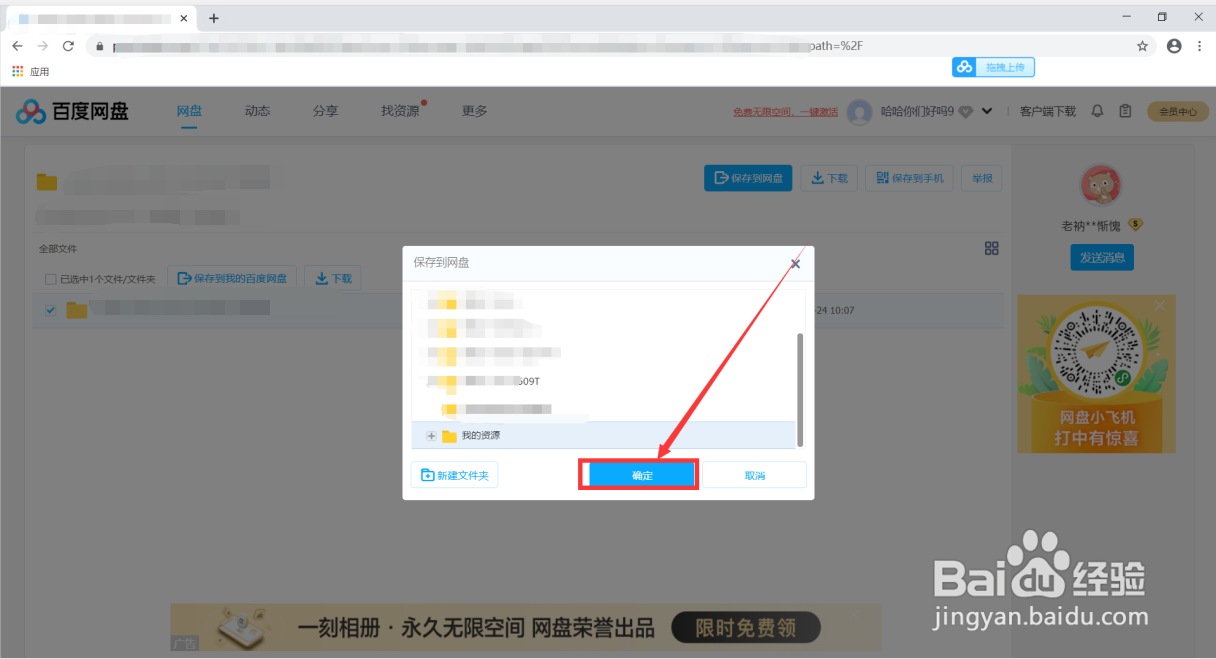
Task: Close the current browser tab
Action: [183, 18]
